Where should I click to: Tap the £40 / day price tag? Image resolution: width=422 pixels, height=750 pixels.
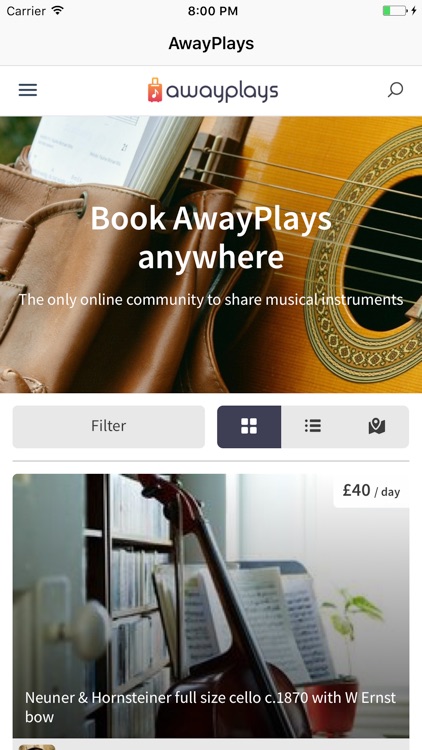tap(371, 491)
